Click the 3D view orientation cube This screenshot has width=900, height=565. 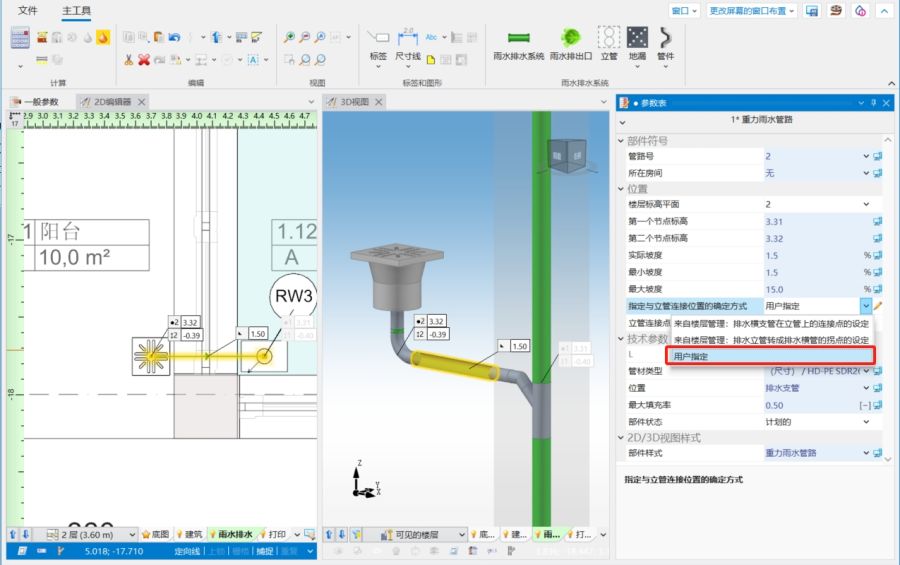tap(566, 154)
